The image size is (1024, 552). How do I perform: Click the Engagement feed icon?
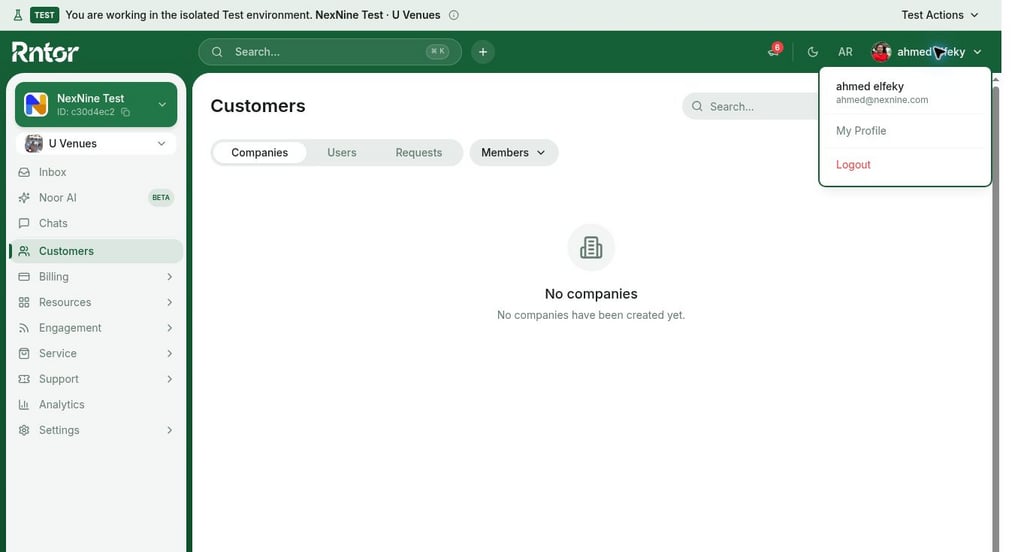(x=24, y=328)
